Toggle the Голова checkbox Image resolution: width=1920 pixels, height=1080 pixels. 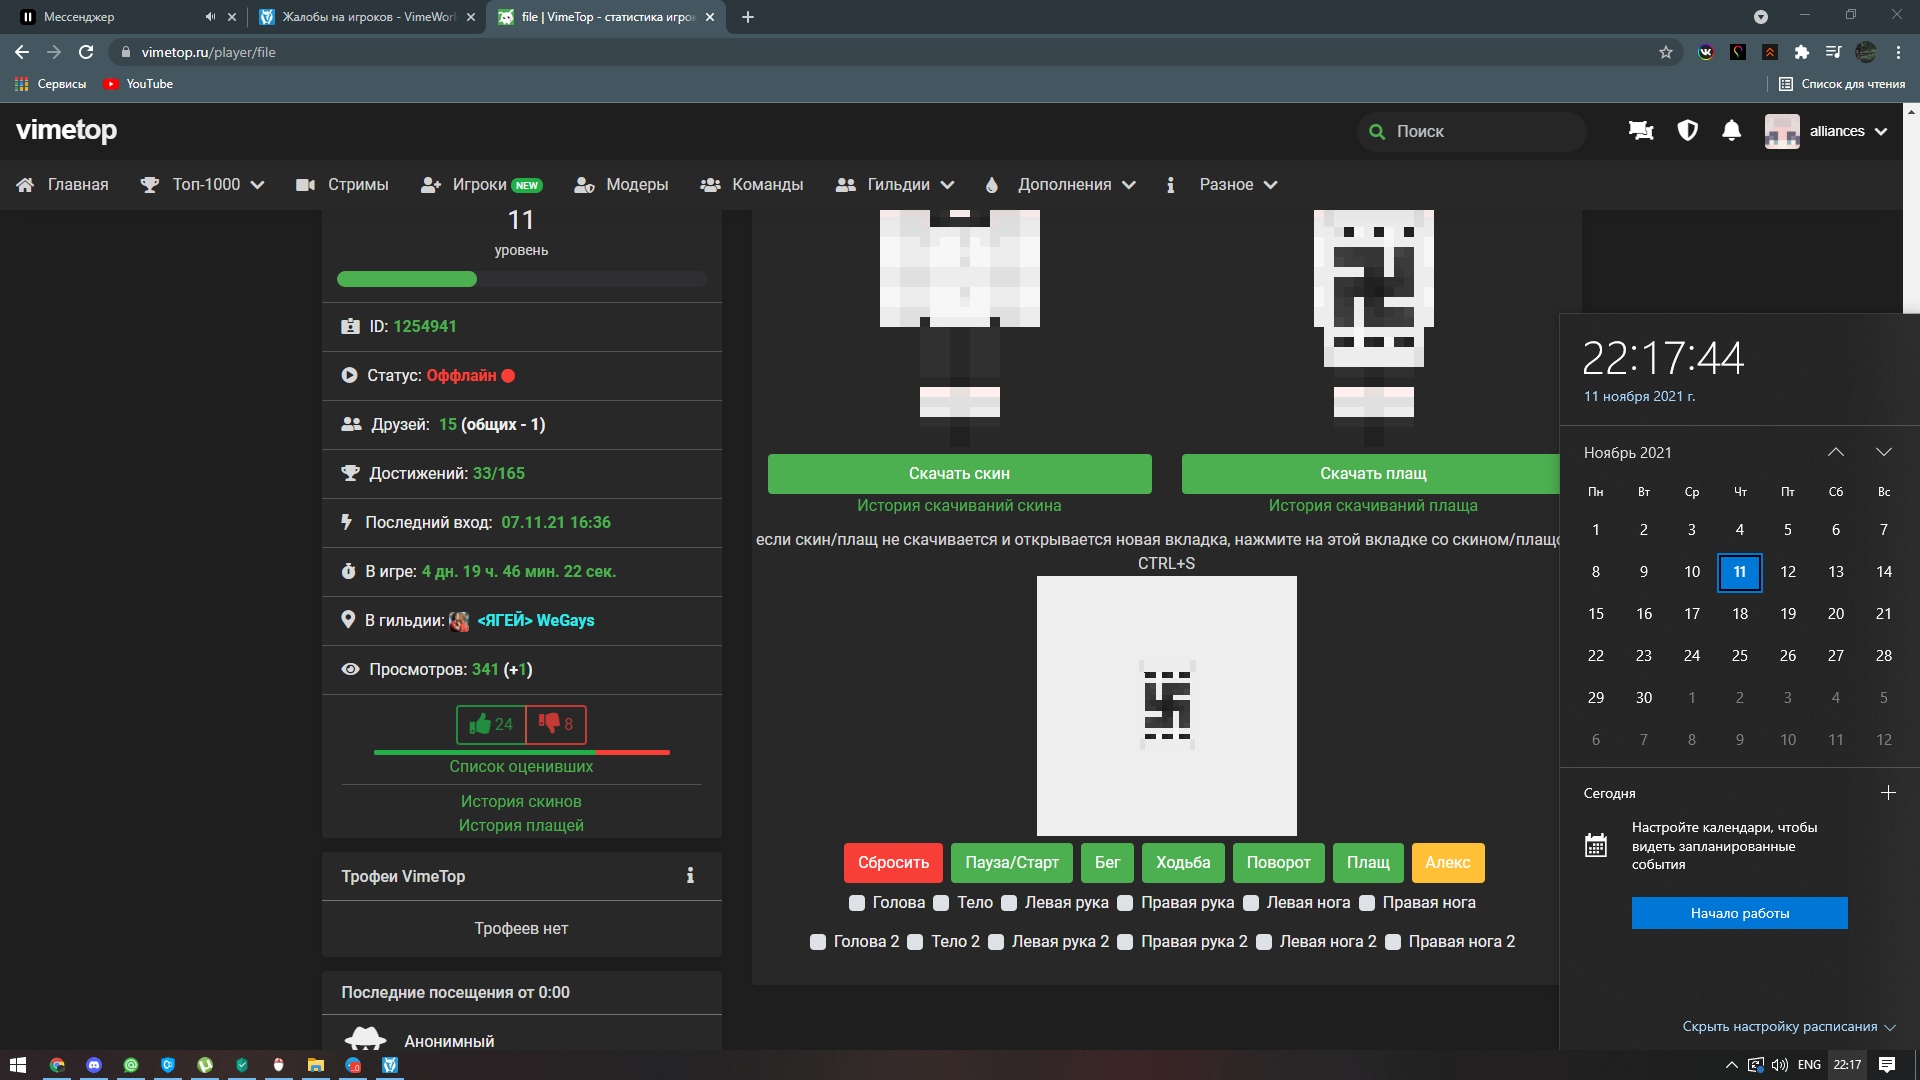coord(857,903)
